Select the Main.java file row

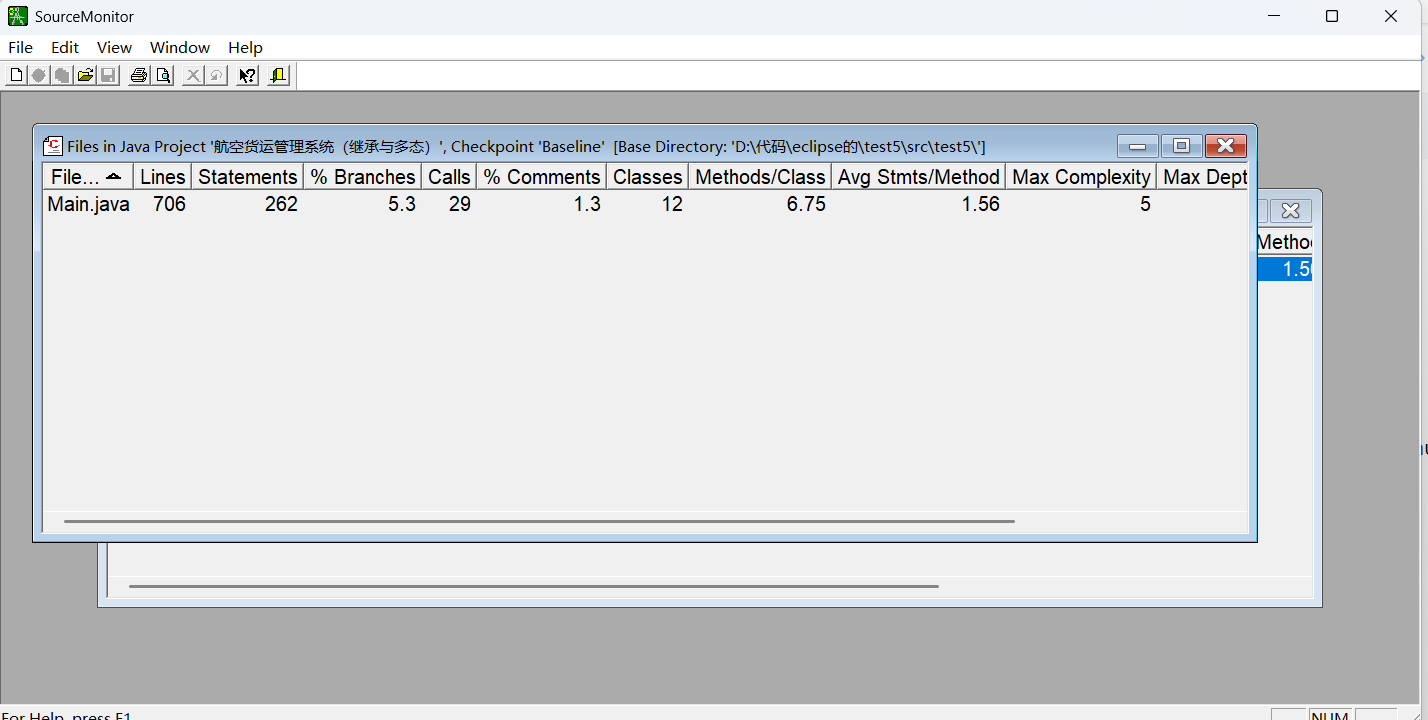[x=646, y=204]
